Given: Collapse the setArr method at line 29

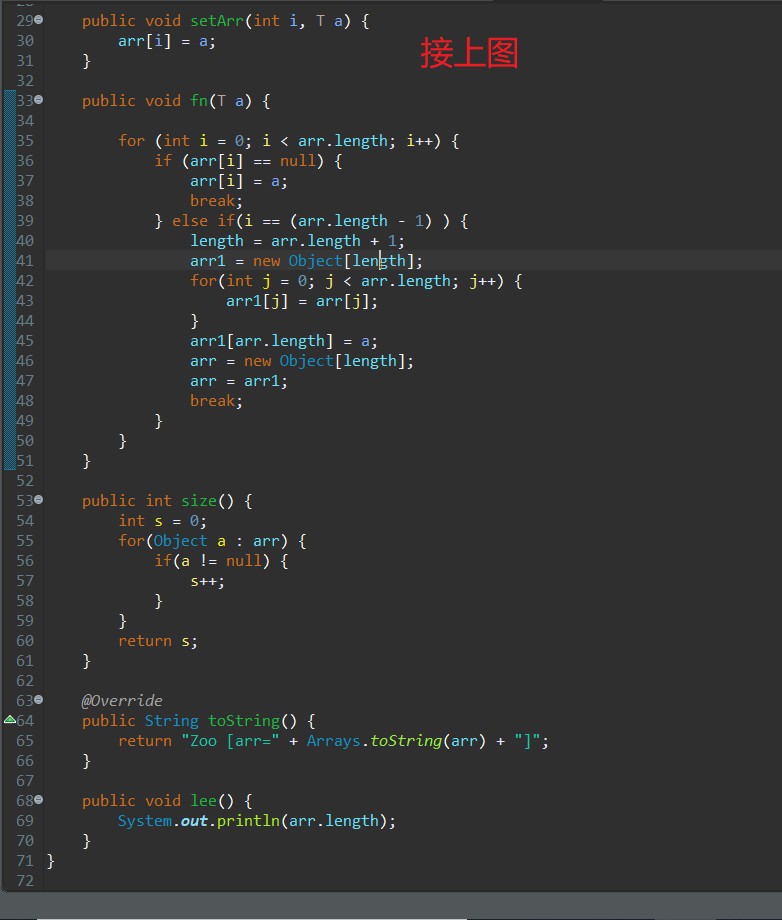Looking at the screenshot, I should coord(39,20).
